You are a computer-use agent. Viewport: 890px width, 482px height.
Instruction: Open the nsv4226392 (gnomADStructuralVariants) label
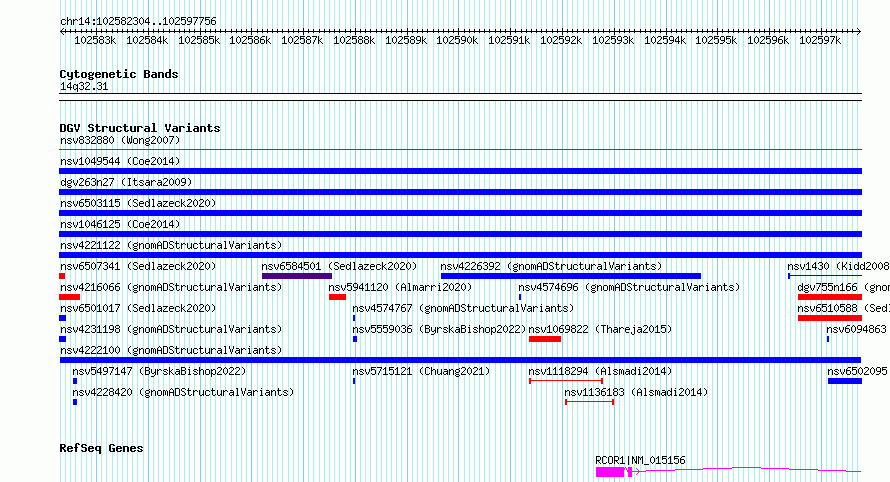pos(551,266)
